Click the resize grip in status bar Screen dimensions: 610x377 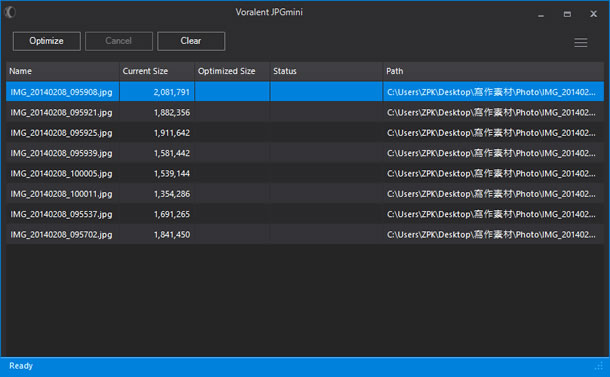click(x=599, y=366)
